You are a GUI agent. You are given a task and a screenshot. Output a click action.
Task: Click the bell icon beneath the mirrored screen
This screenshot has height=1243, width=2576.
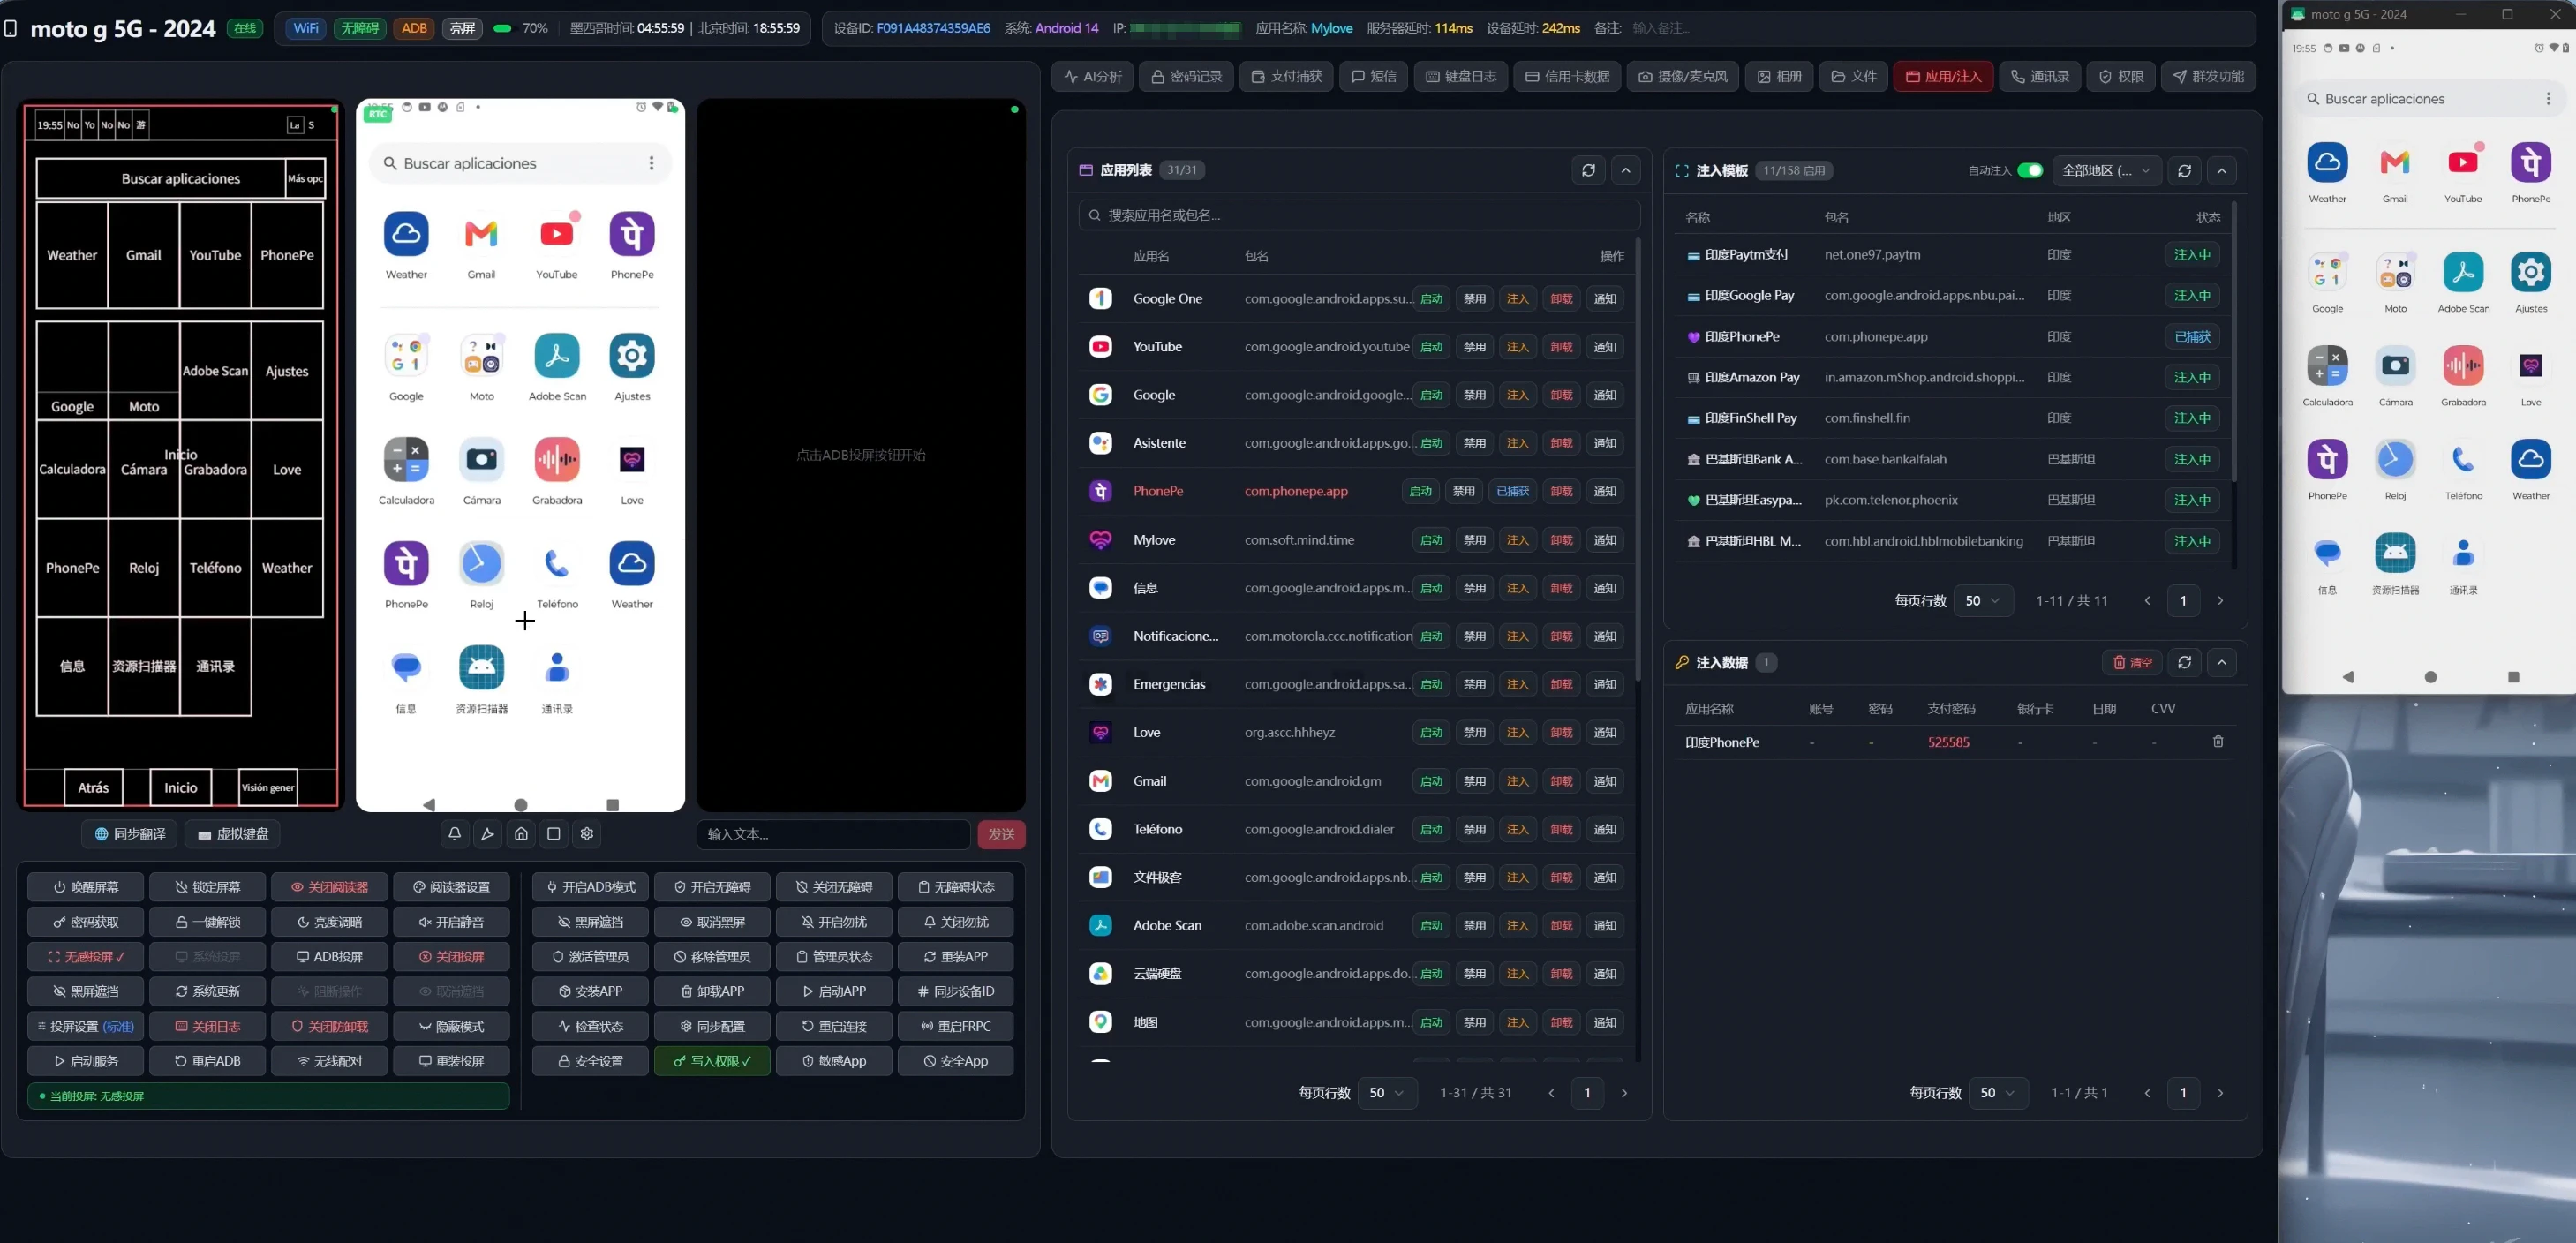click(455, 834)
